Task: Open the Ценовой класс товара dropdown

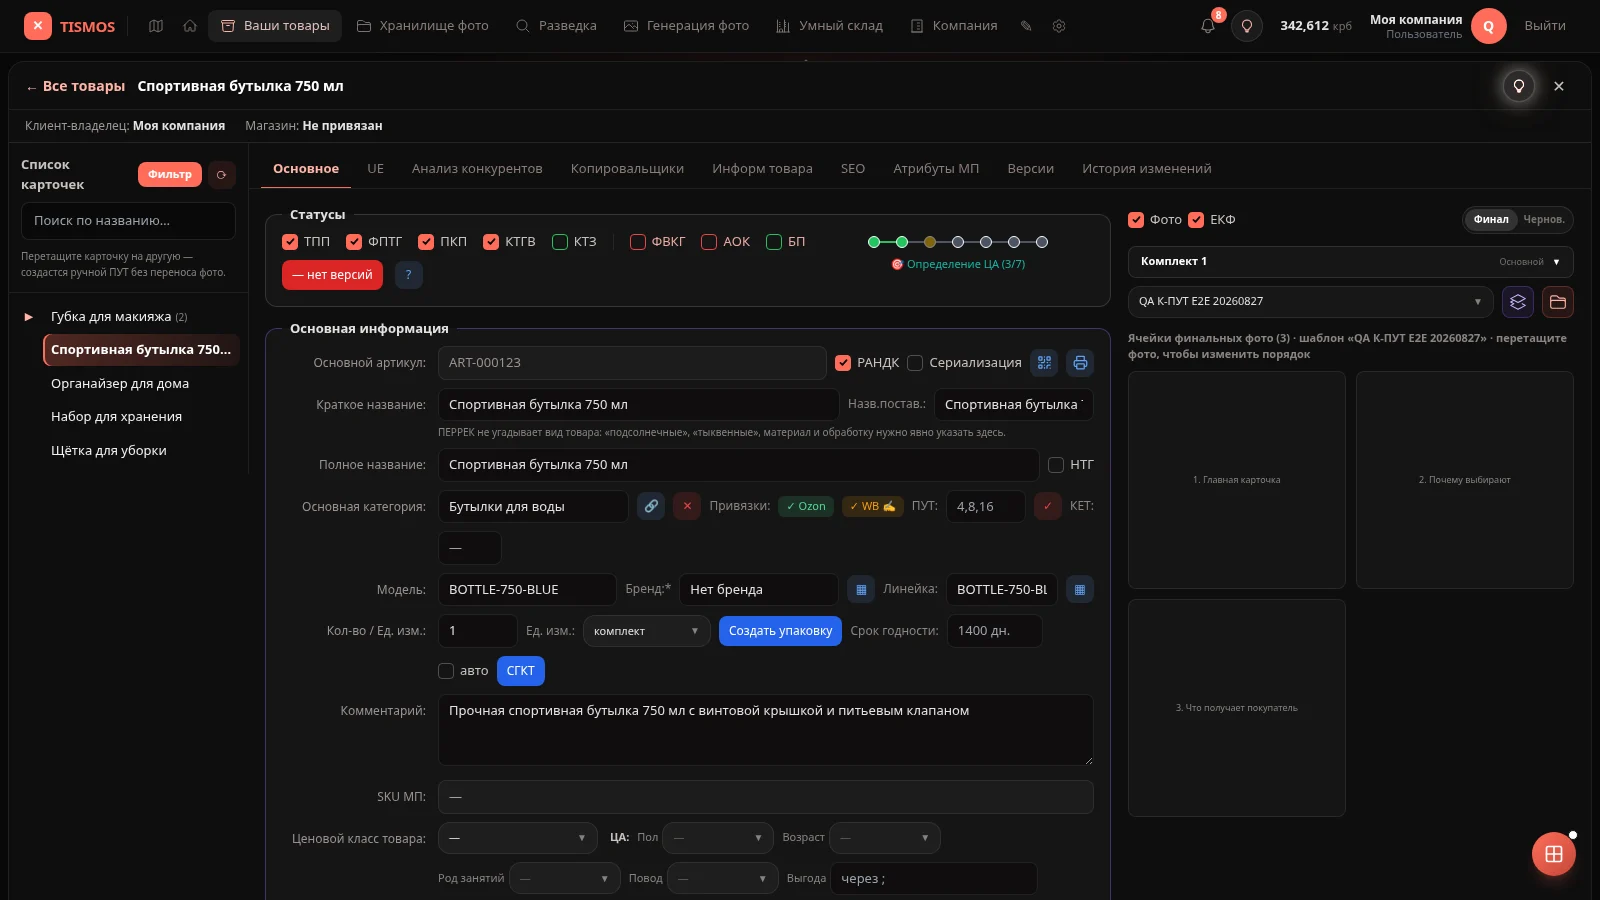Action: click(x=518, y=838)
